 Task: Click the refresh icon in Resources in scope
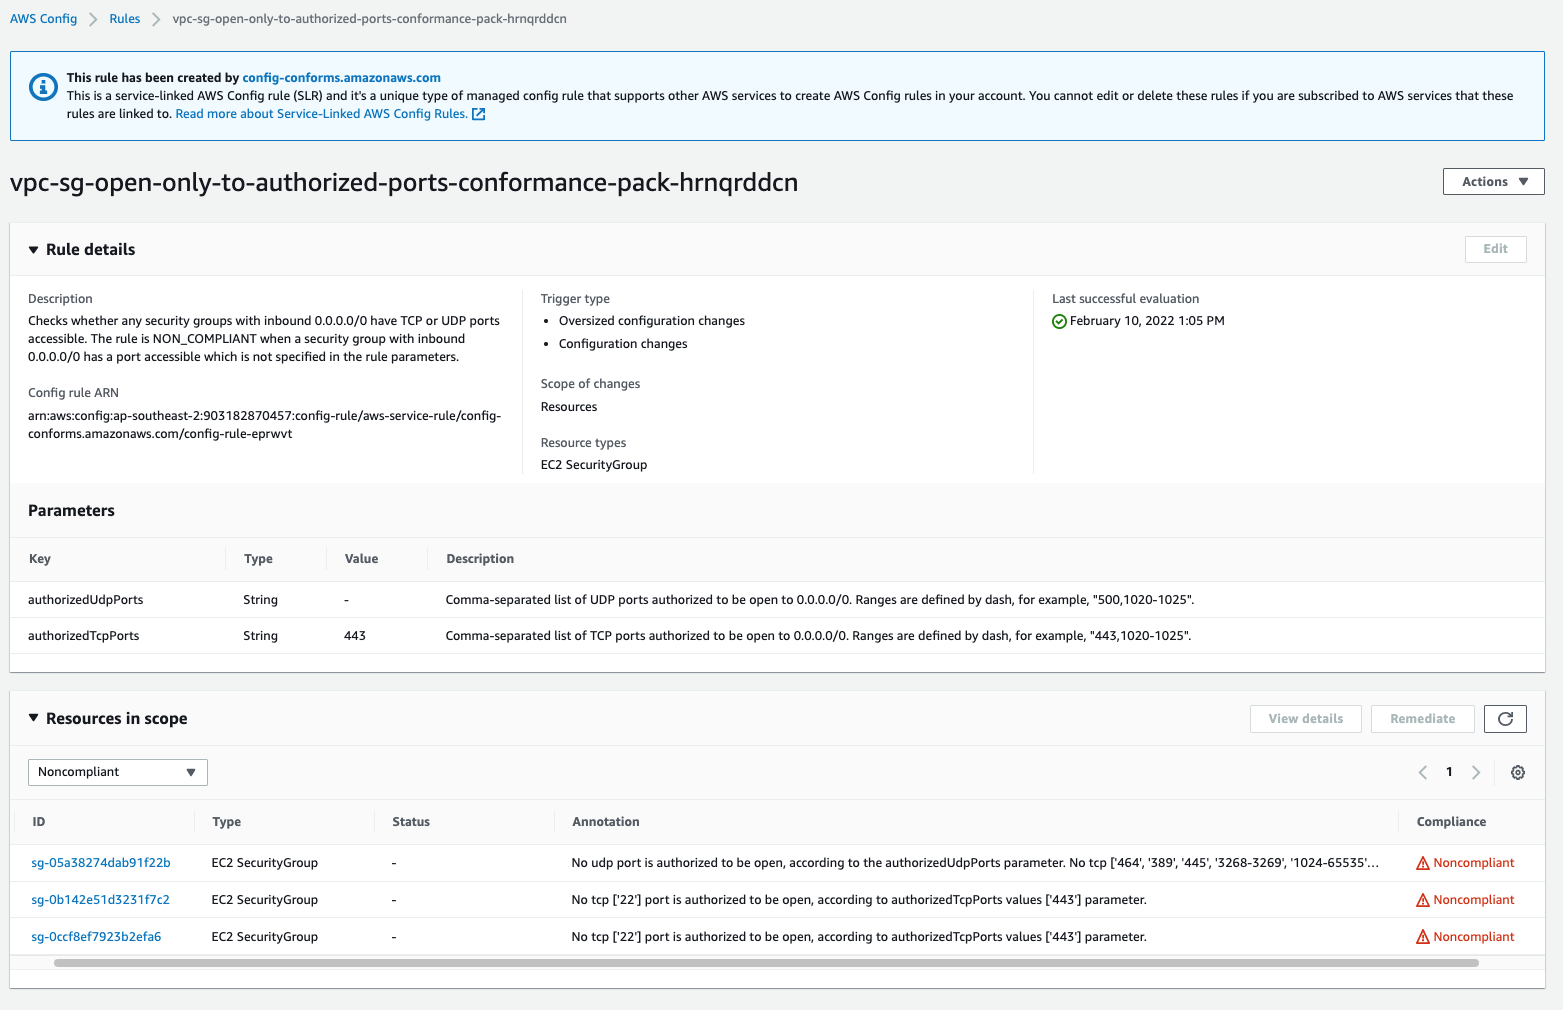(1505, 719)
